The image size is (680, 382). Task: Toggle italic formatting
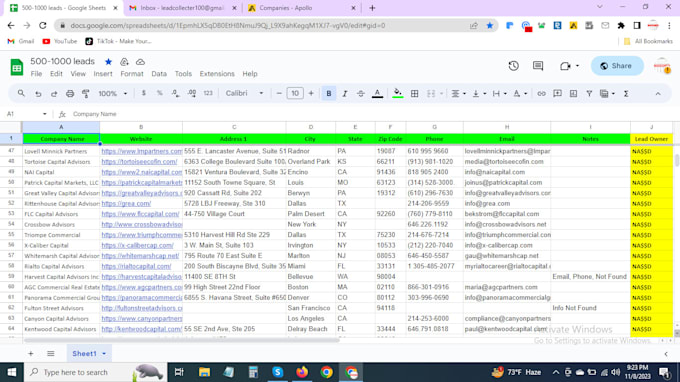click(x=345, y=93)
